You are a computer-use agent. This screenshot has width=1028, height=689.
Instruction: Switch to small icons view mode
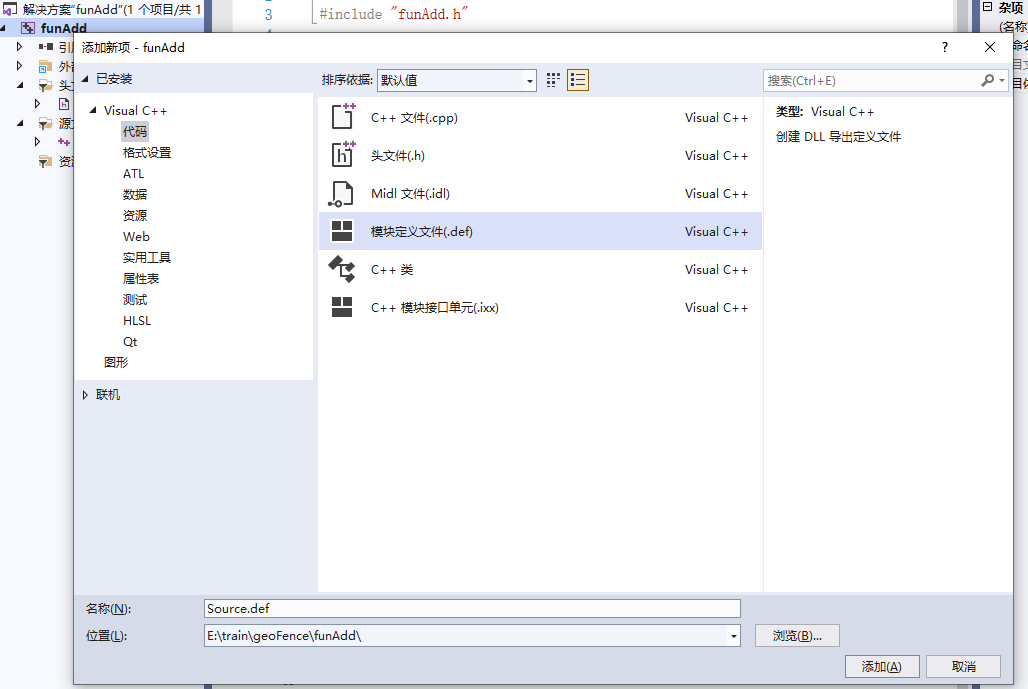552,79
